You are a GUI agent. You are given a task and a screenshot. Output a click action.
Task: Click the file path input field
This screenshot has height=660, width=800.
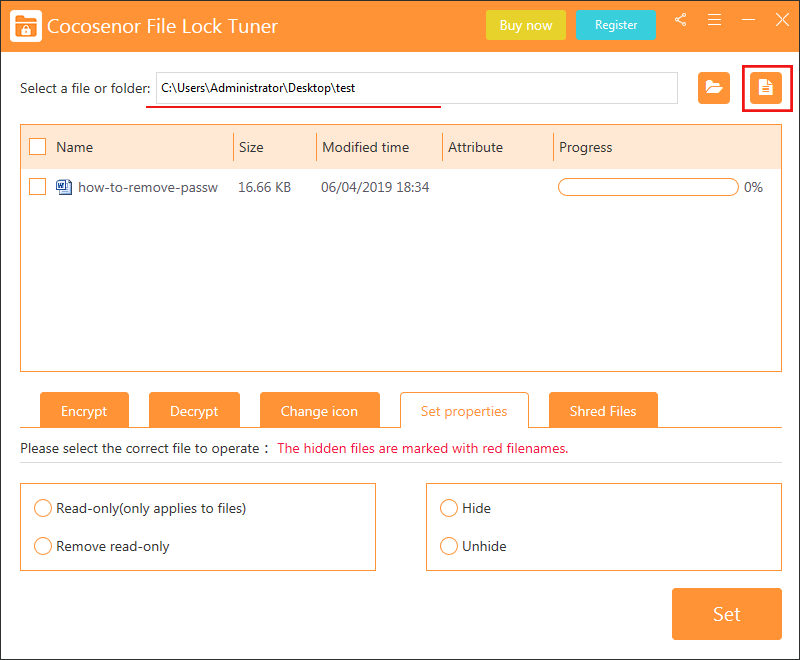coord(417,88)
